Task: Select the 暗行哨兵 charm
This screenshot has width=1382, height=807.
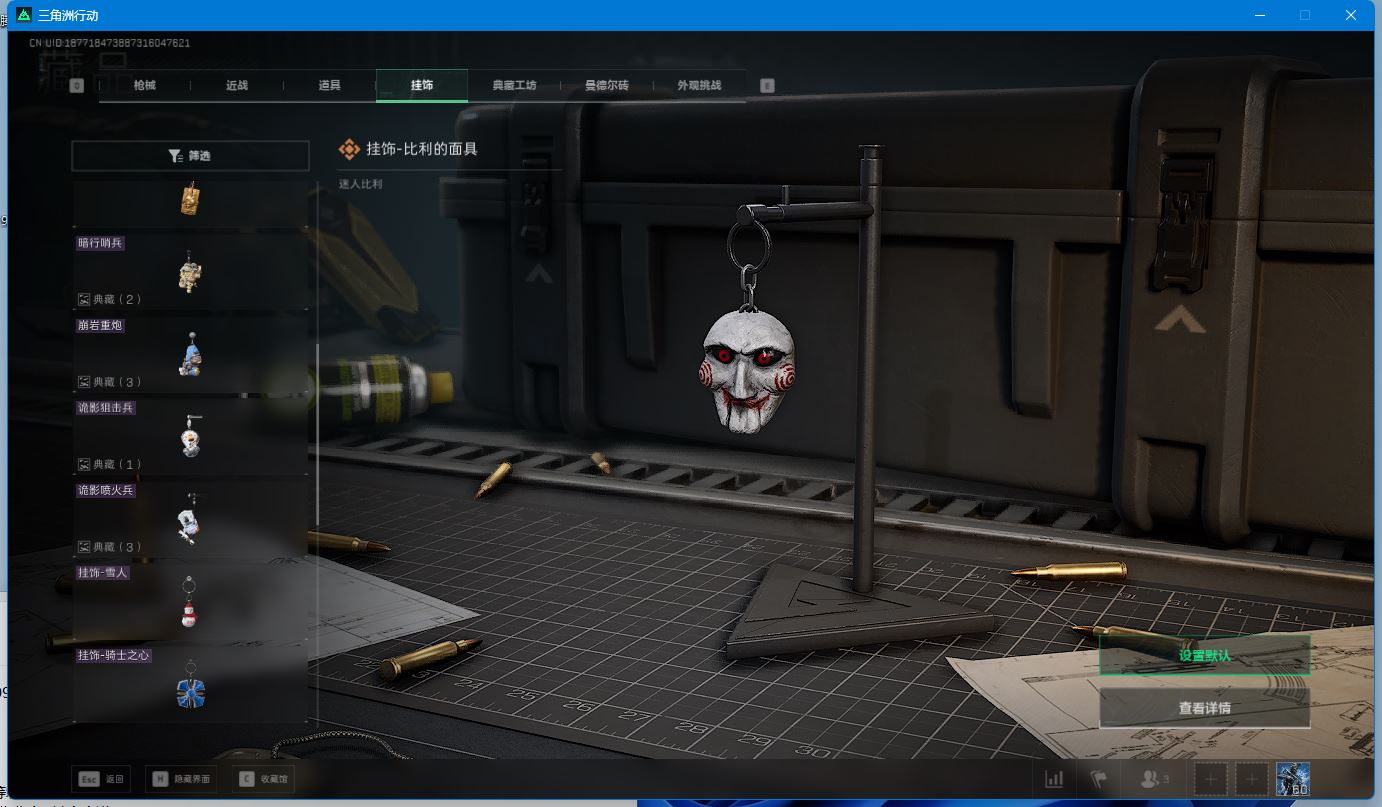Action: (190, 271)
